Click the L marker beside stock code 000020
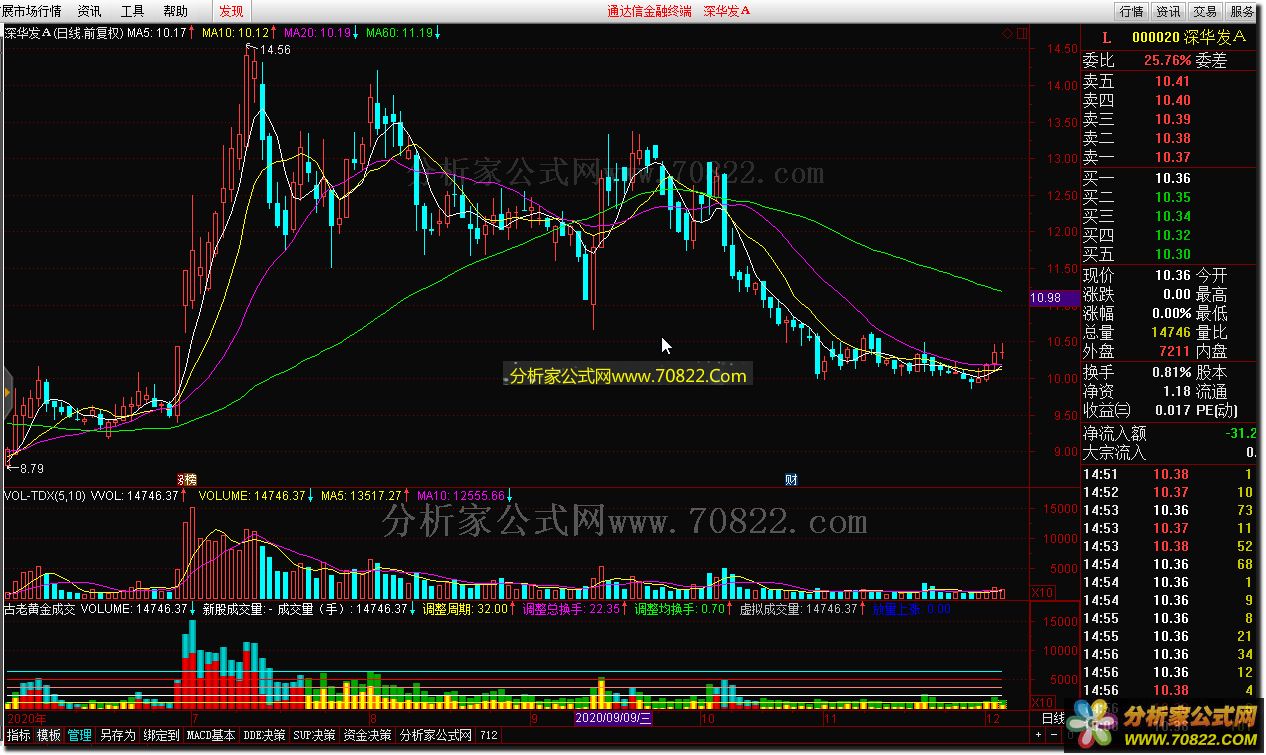This screenshot has height=755, width=1266. click(x=1106, y=38)
